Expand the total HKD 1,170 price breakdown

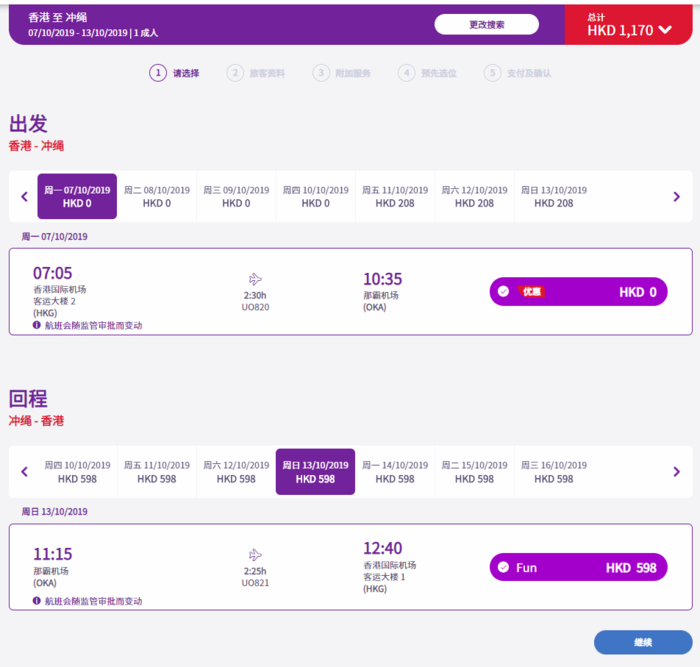[666, 30]
